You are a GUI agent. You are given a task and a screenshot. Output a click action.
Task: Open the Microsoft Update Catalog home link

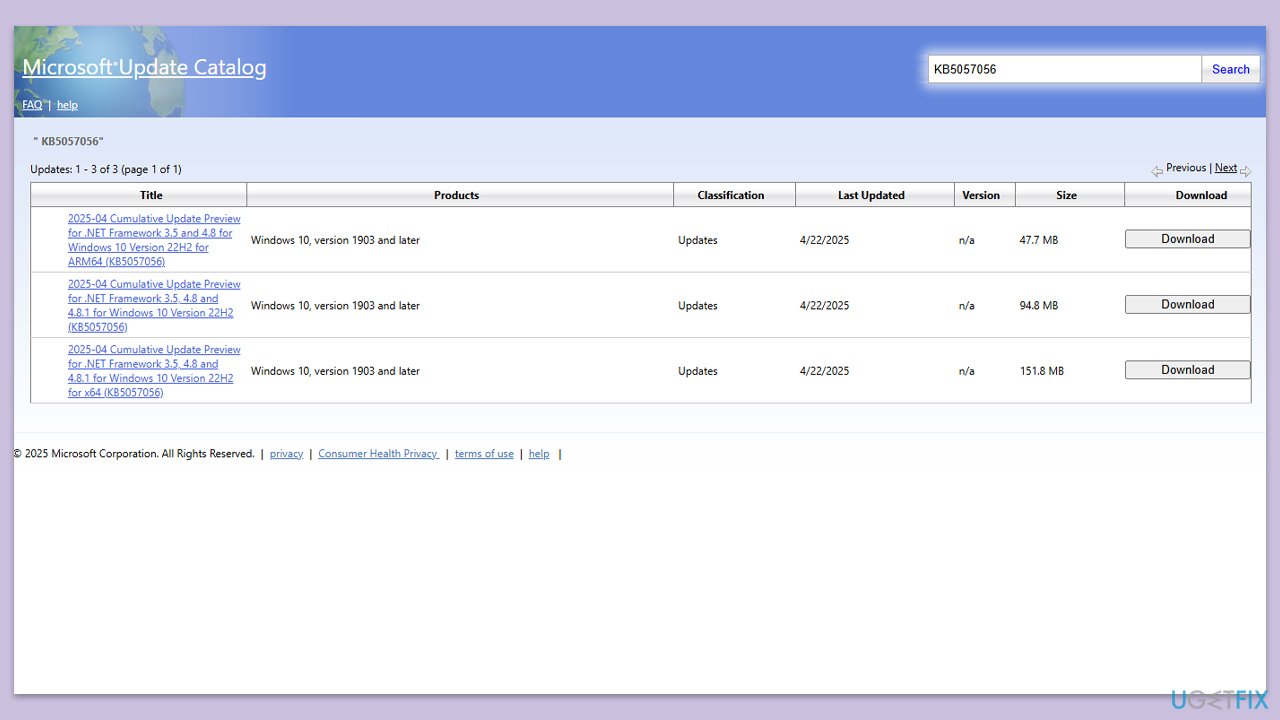[x=144, y=68]
